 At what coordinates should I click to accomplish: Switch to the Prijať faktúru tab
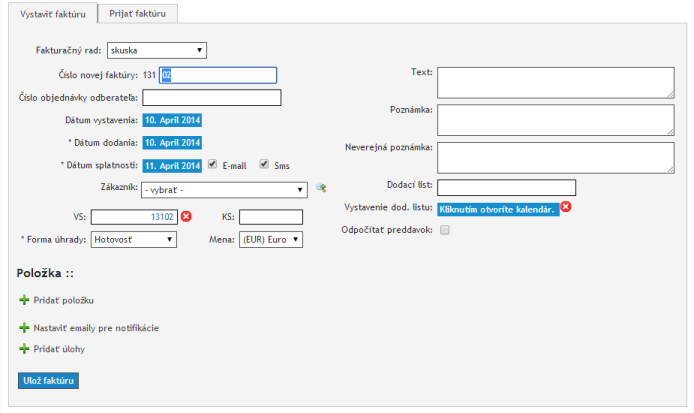pyautogui.click(x=138, y=13)
